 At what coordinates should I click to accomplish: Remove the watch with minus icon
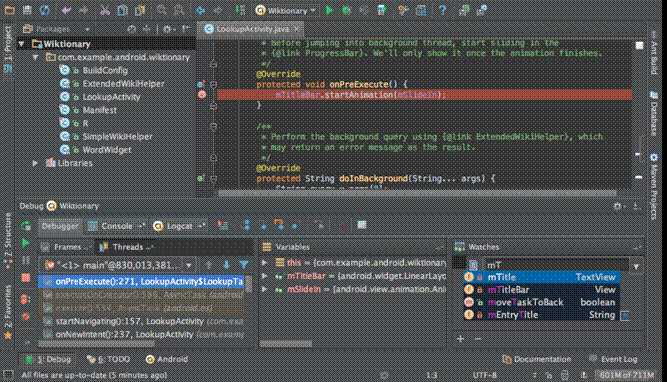click(x=478, y=339)
